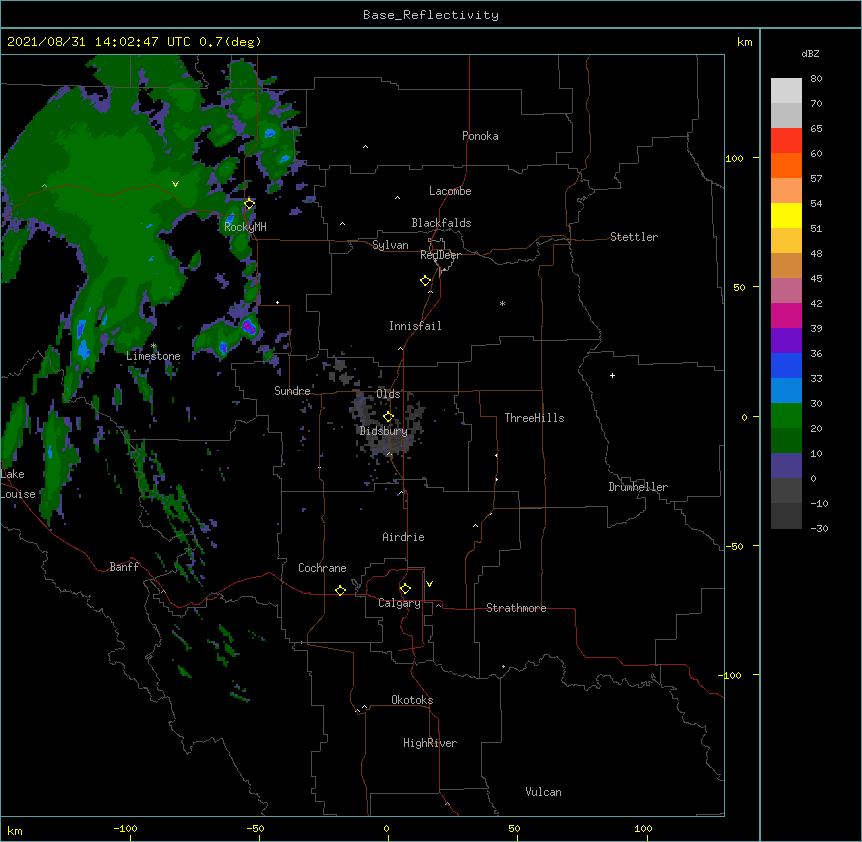Select the Innisfail city label

[x=415, y=326]
